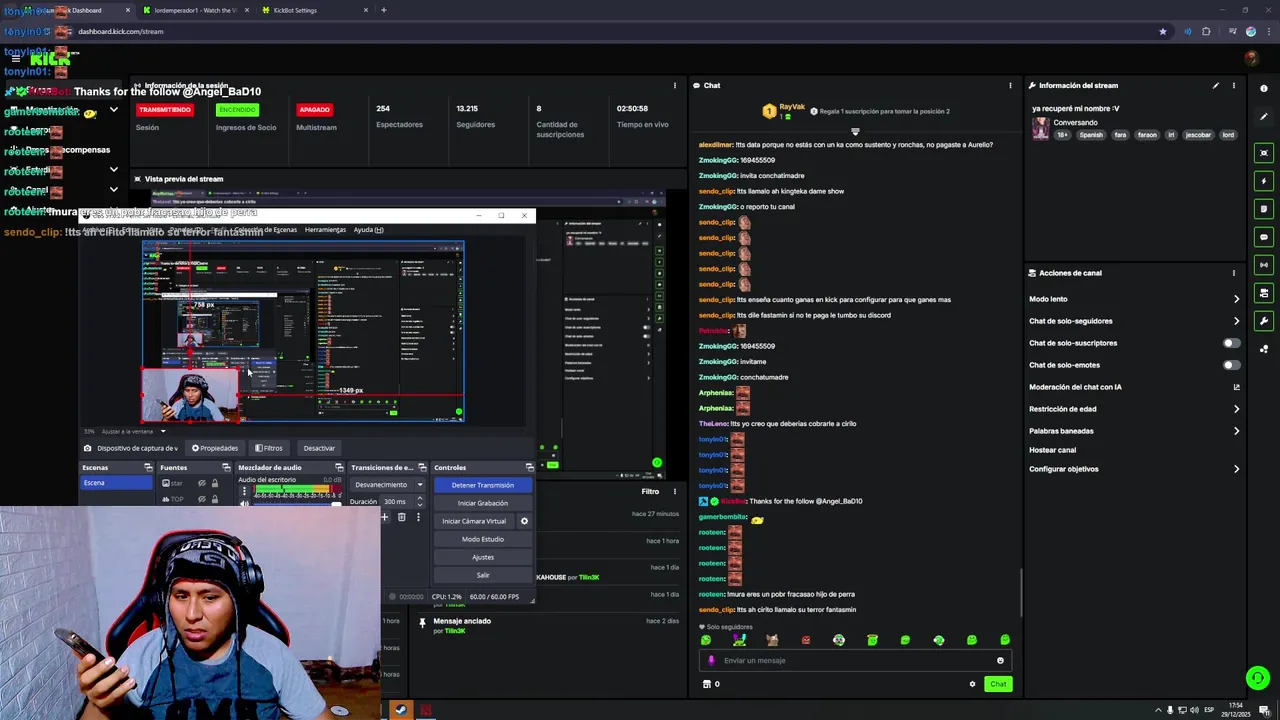Toggle Chat de solo-suscriptores switch
The image size is (1280, 720).
pyautogui.click(x=1231, y=343)
